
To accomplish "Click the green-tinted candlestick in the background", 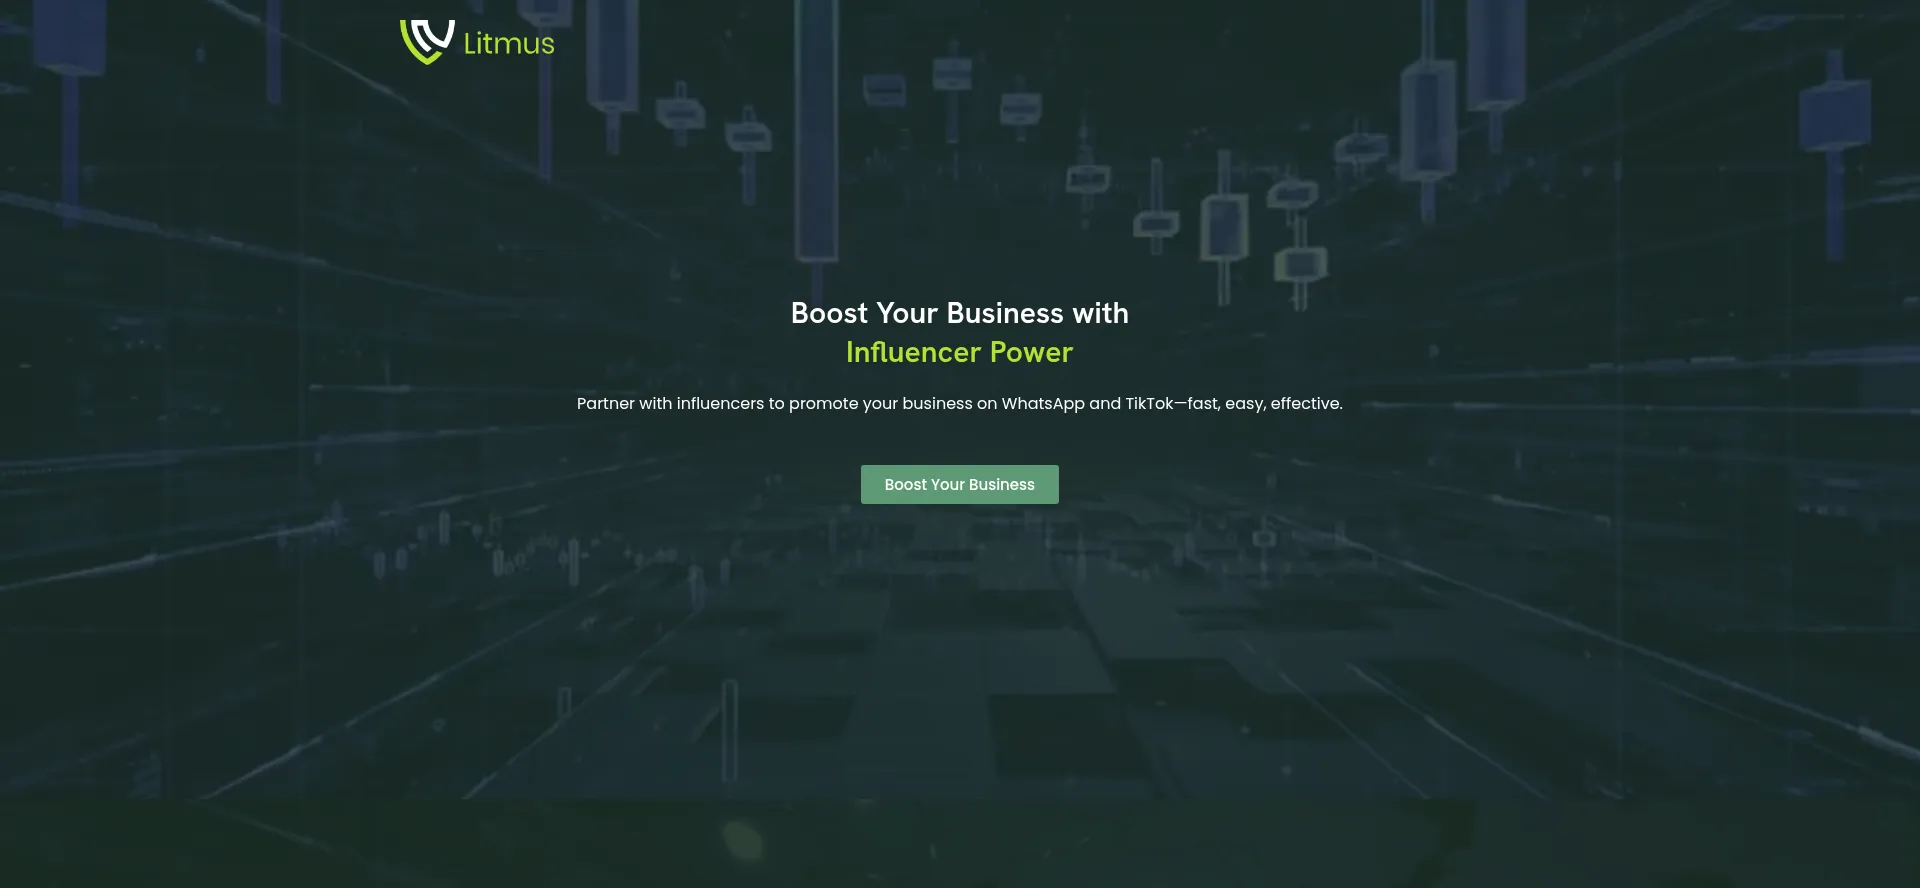I will [1300, 265].
